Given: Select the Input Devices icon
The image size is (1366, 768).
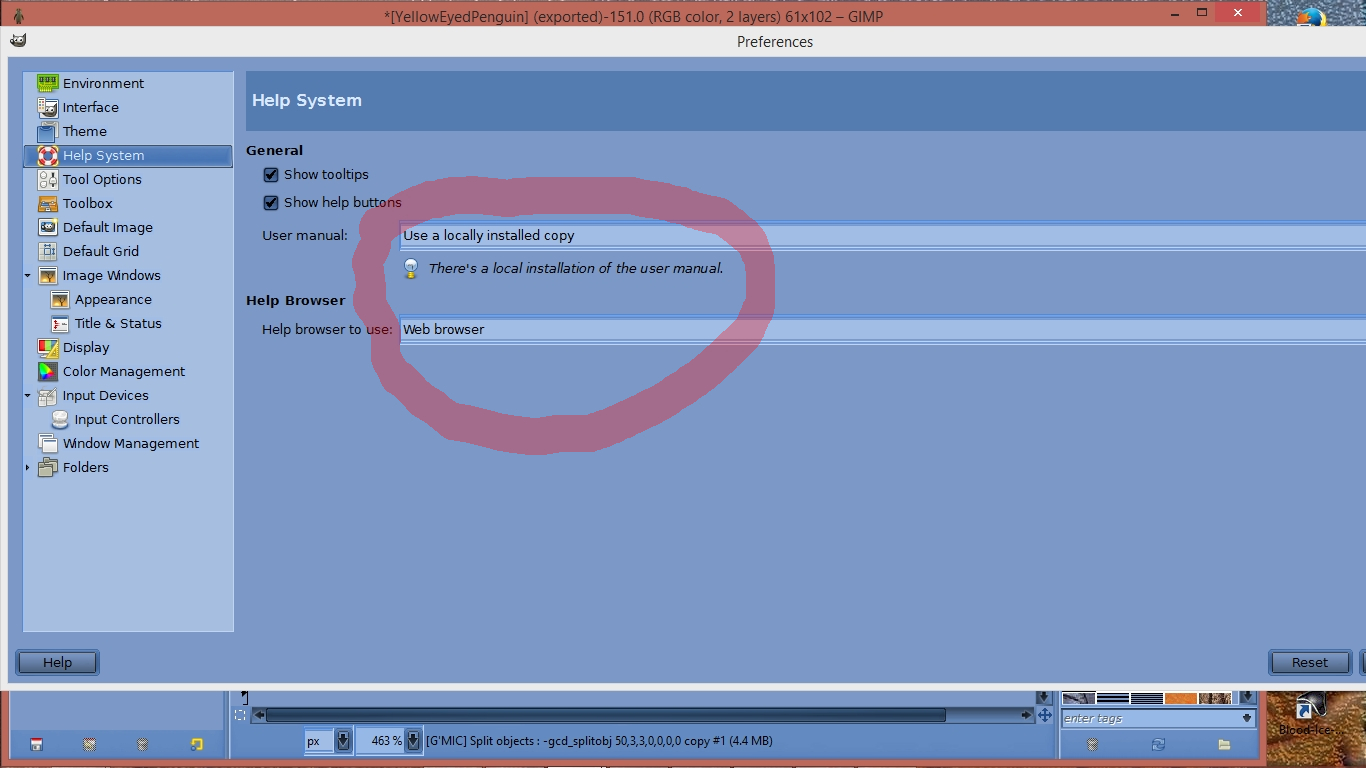Looking at the screenshot, I should [48, 395].
